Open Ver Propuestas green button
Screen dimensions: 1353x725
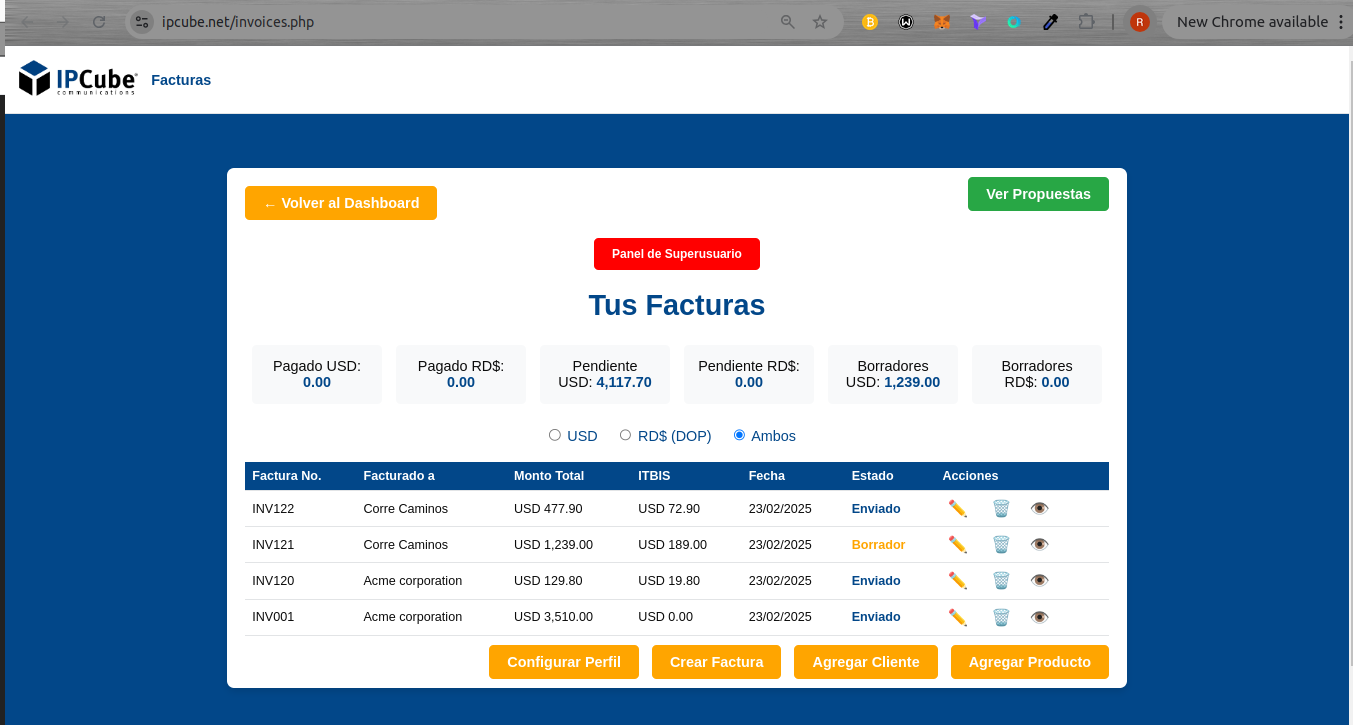(1038, 194)
